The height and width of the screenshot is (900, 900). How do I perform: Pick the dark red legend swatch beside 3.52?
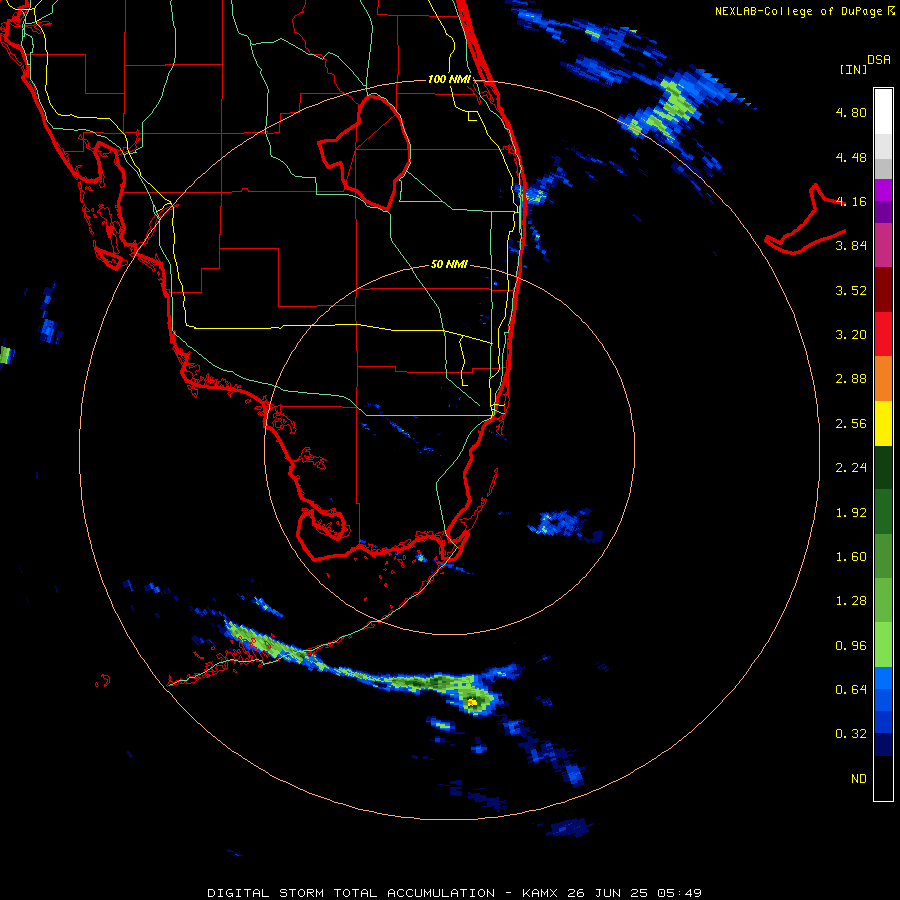883,290
